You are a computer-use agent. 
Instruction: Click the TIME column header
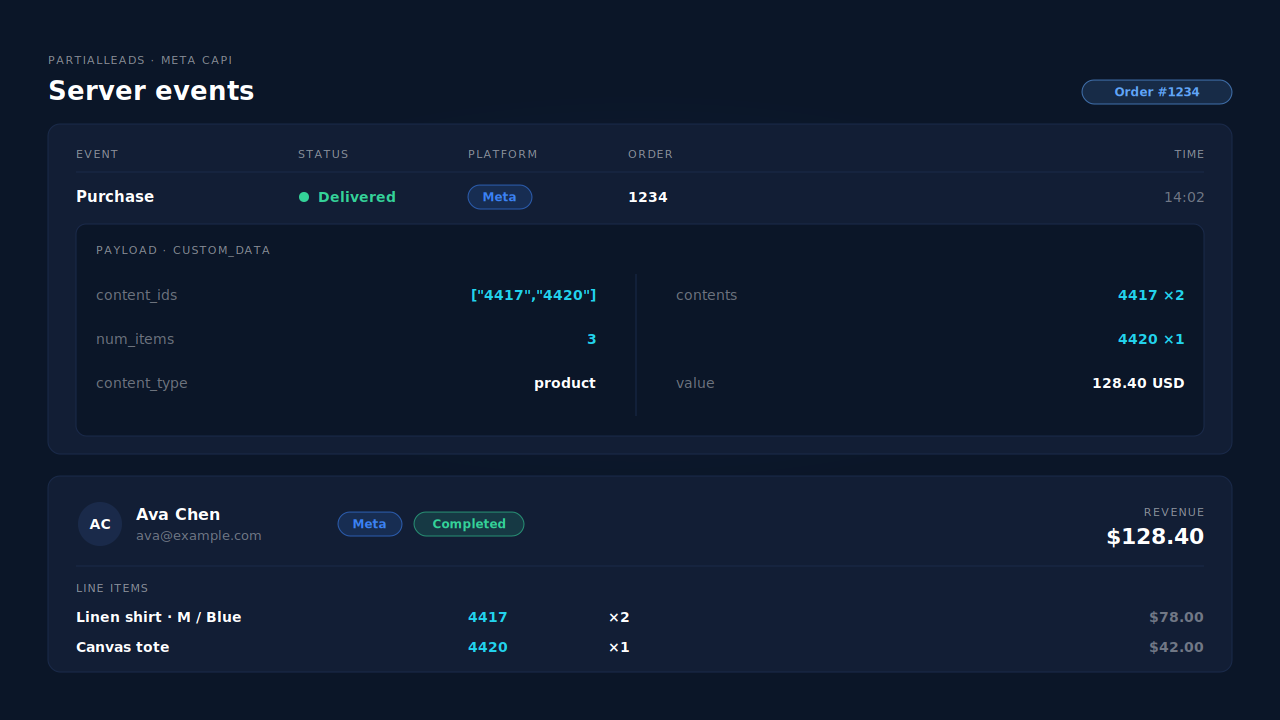click(x=1189, y=154)
